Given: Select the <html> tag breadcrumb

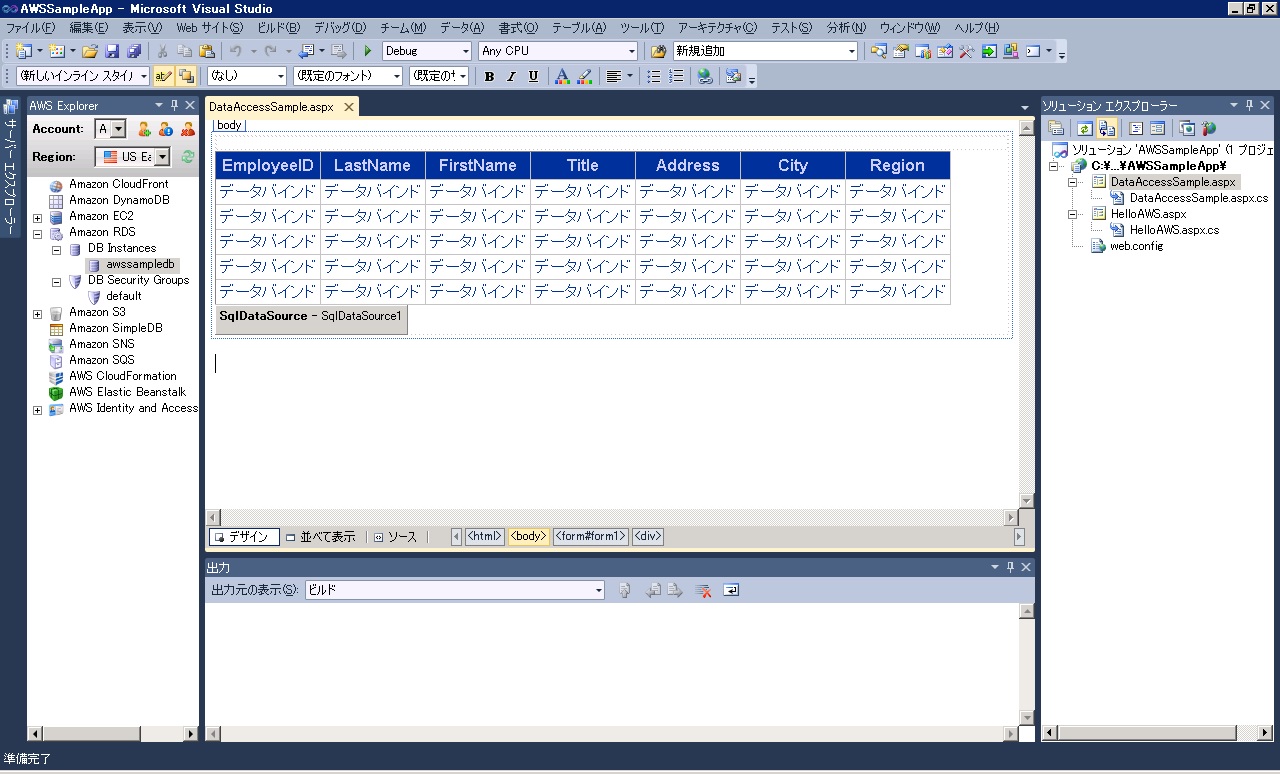Looking at the screenshot, I should [484, 537].
